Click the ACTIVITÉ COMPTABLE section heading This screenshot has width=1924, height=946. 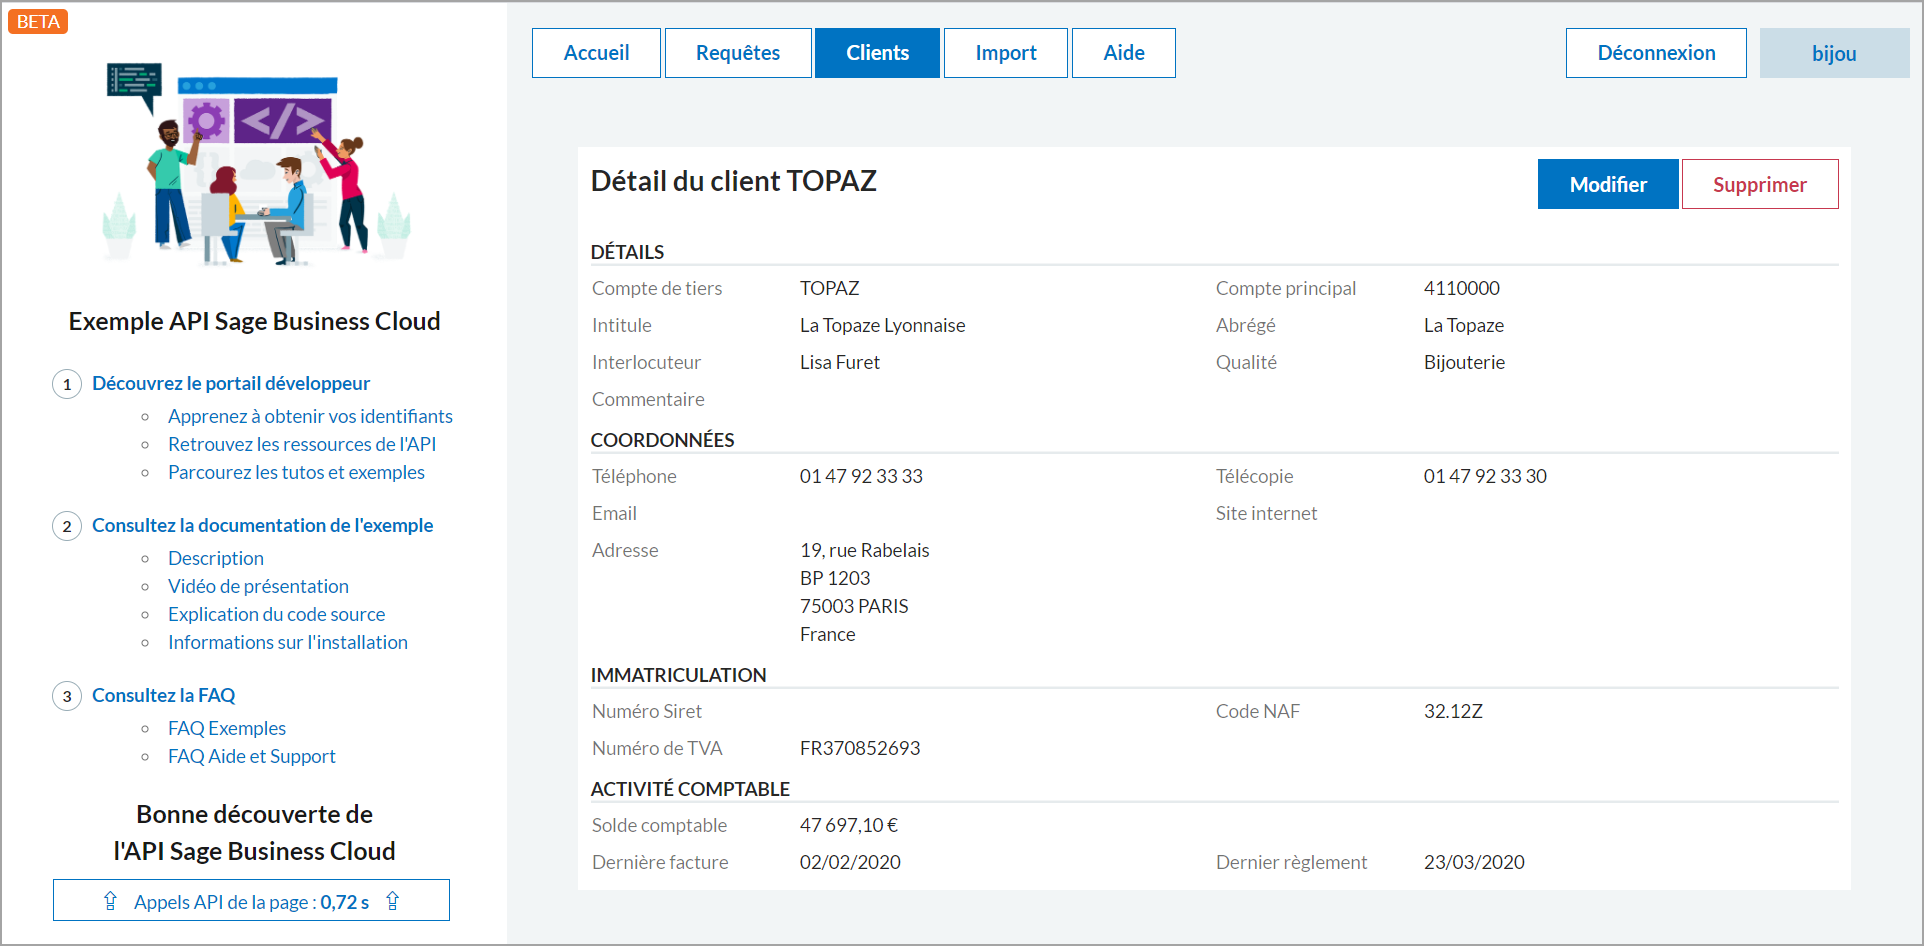point(690,789)
